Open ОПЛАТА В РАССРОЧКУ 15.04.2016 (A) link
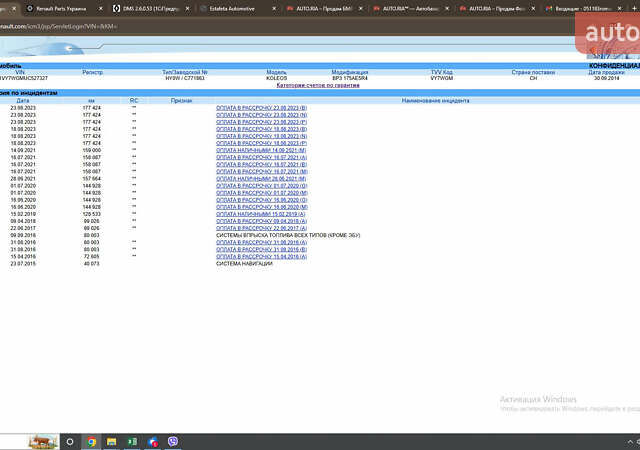Image resolution: width=640 pixels, height=450 pixels. coord(262,256)
